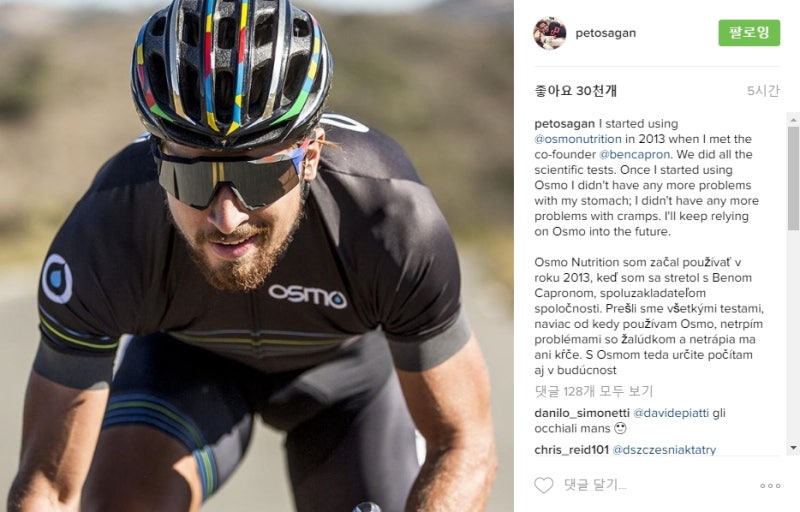
Task: Click the 5시간 post timestamp
Action: coord(763,91)
